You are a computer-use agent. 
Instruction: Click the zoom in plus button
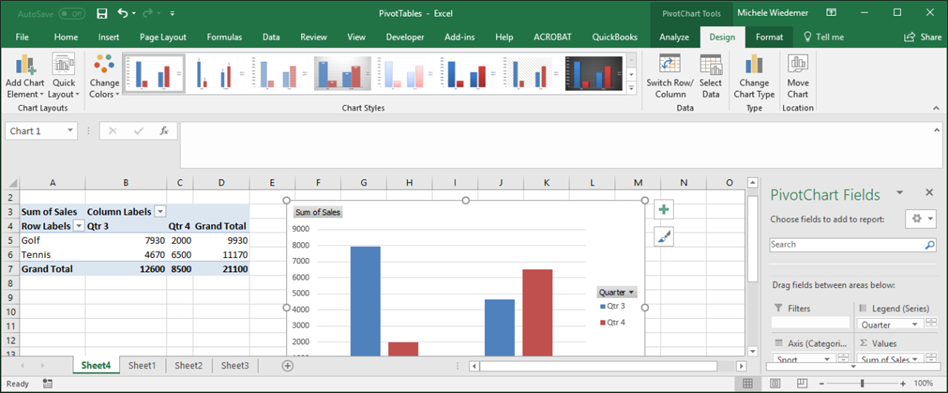click(903, 383)
